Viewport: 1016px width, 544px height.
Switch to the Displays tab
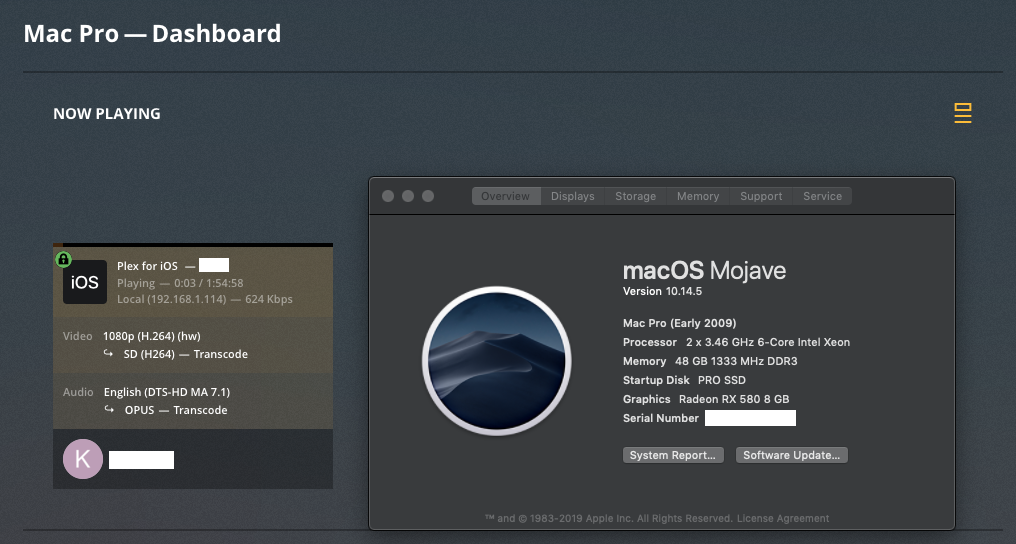tap(573, 196)
